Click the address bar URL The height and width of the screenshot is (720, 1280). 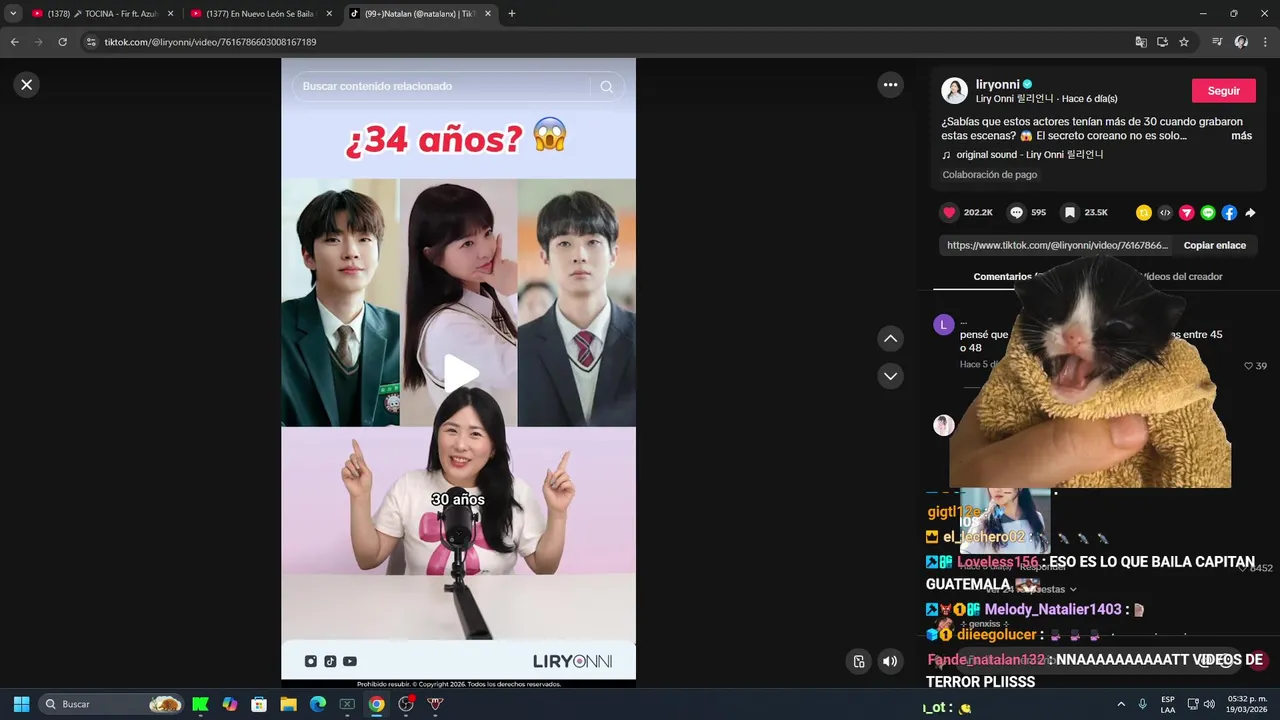coord(210,42)
